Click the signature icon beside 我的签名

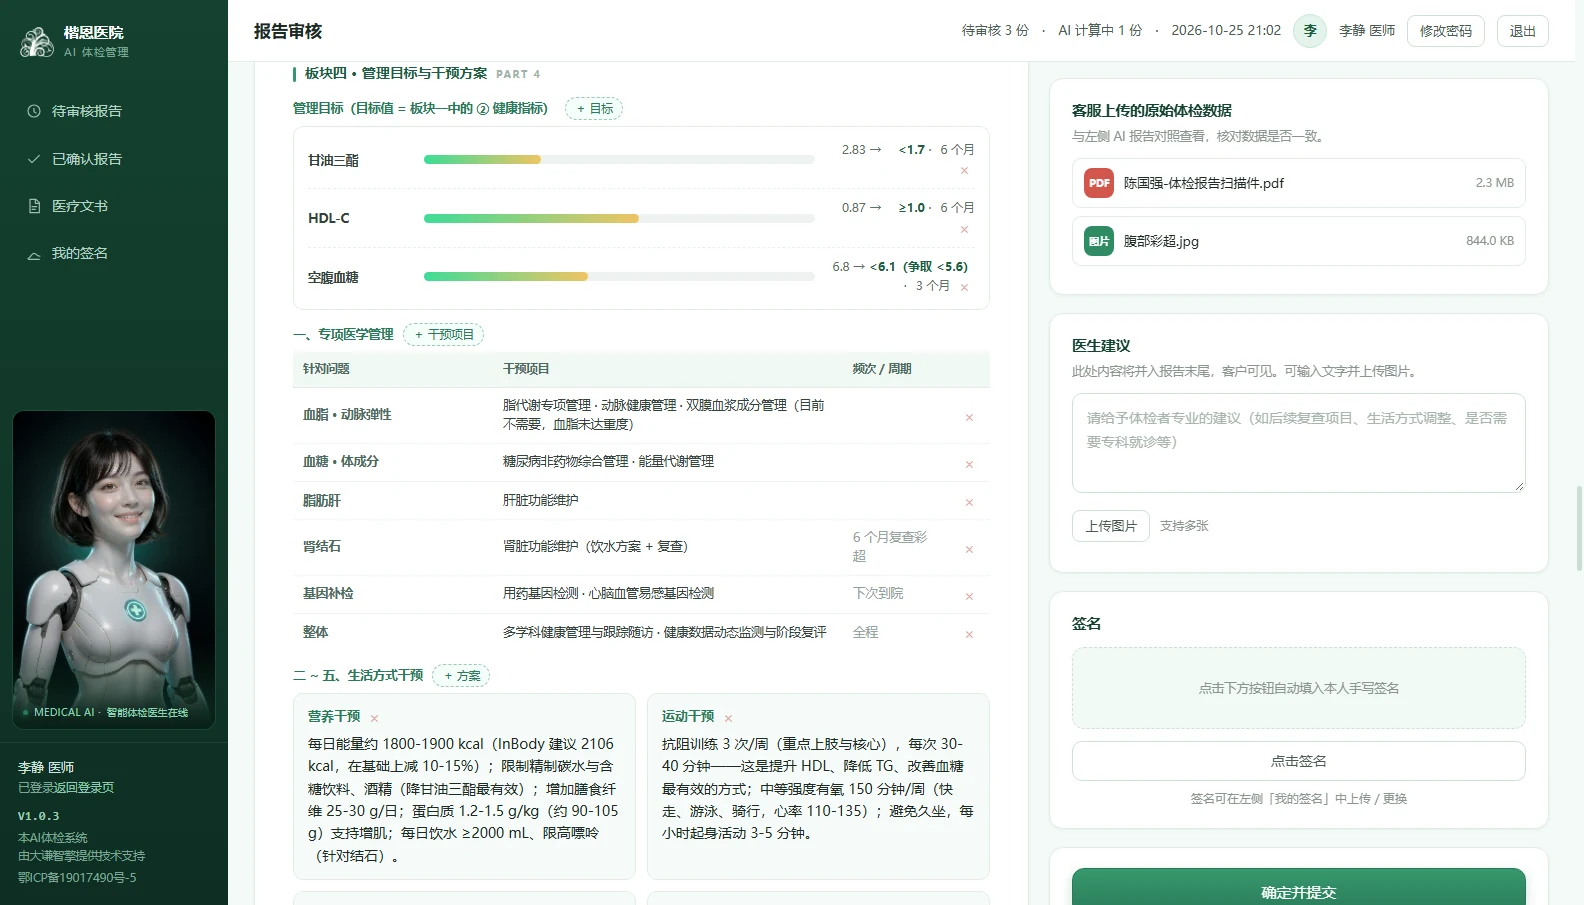click(34, 254)
